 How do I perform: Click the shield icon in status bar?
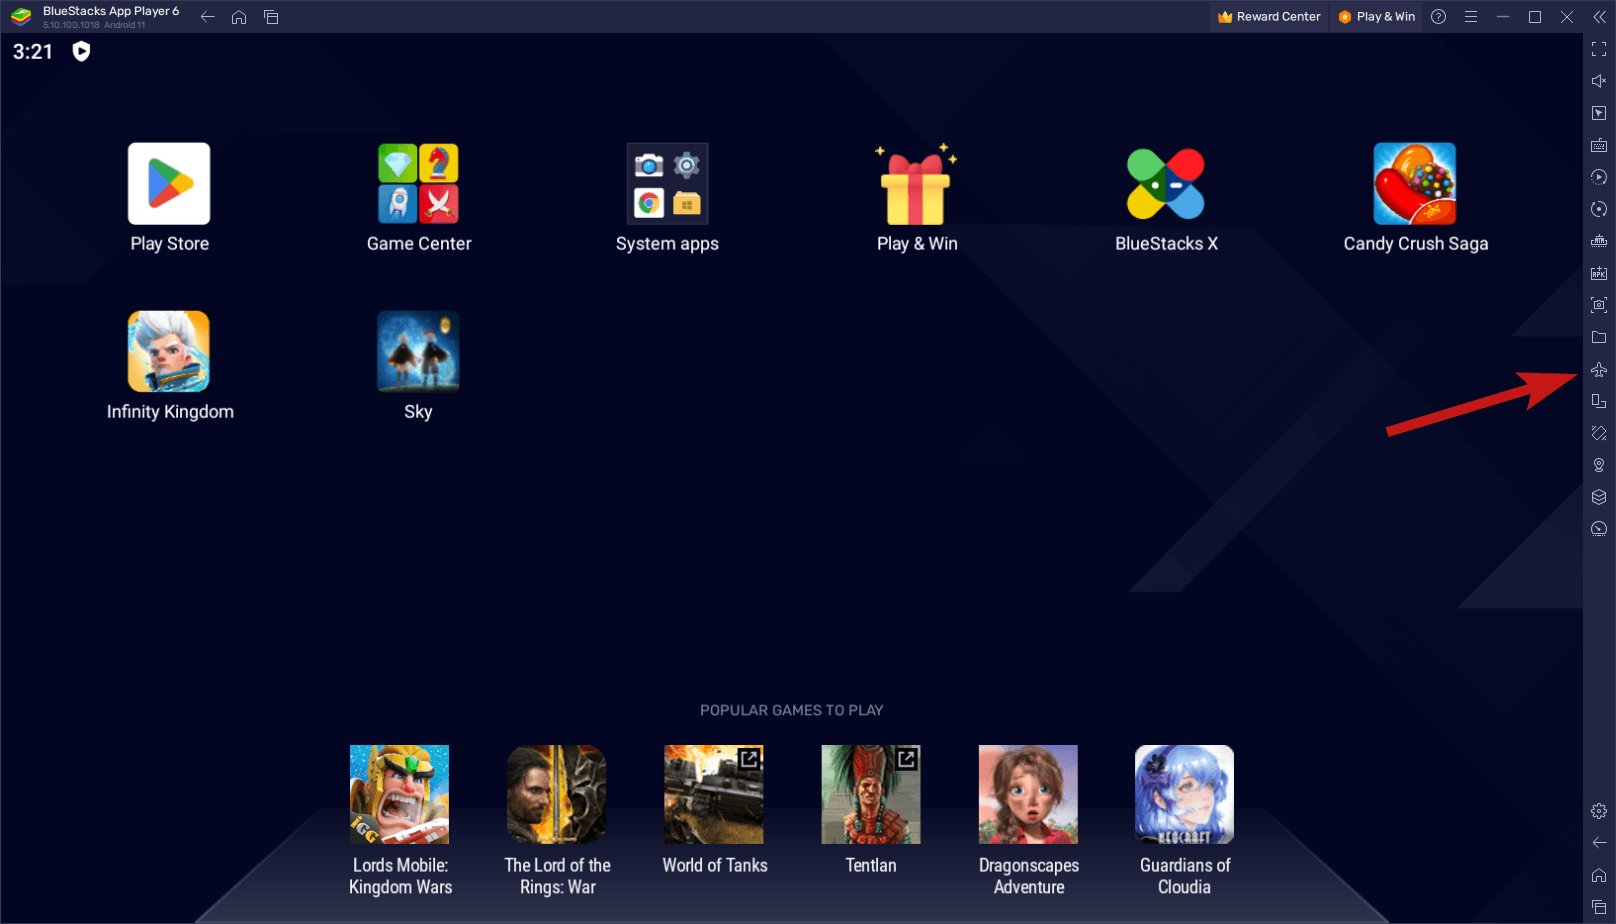[82, 51]
